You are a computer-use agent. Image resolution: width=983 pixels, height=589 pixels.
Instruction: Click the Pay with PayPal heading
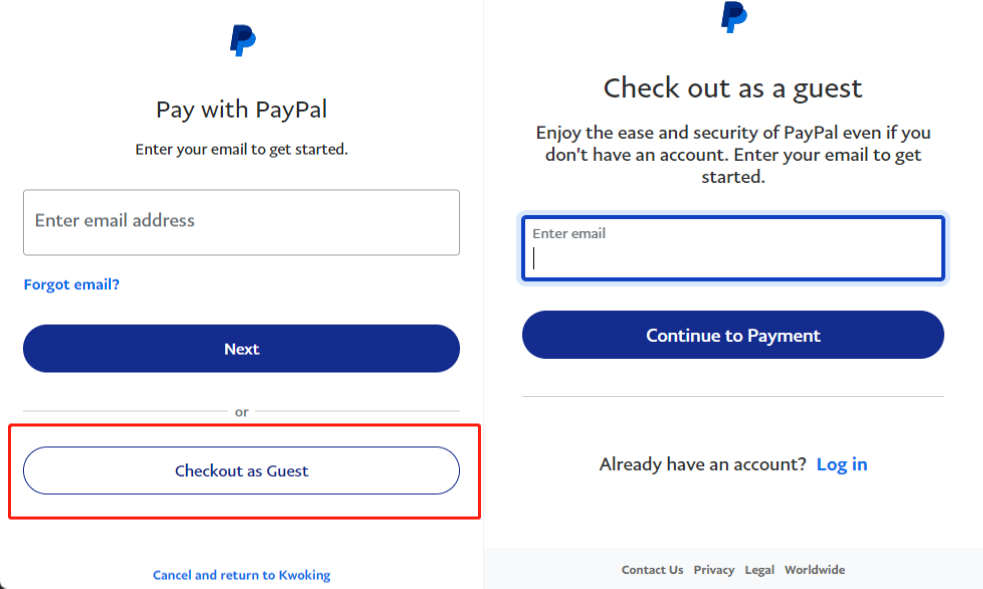point(241,109)
